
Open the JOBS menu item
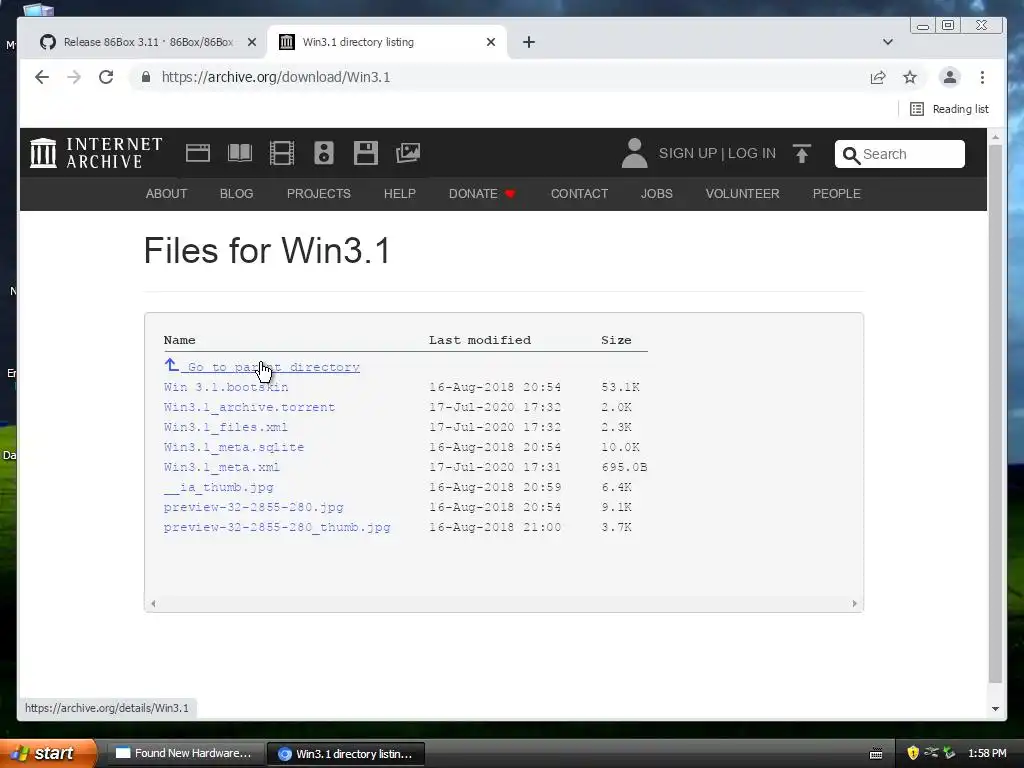click(x=657, y=194)
